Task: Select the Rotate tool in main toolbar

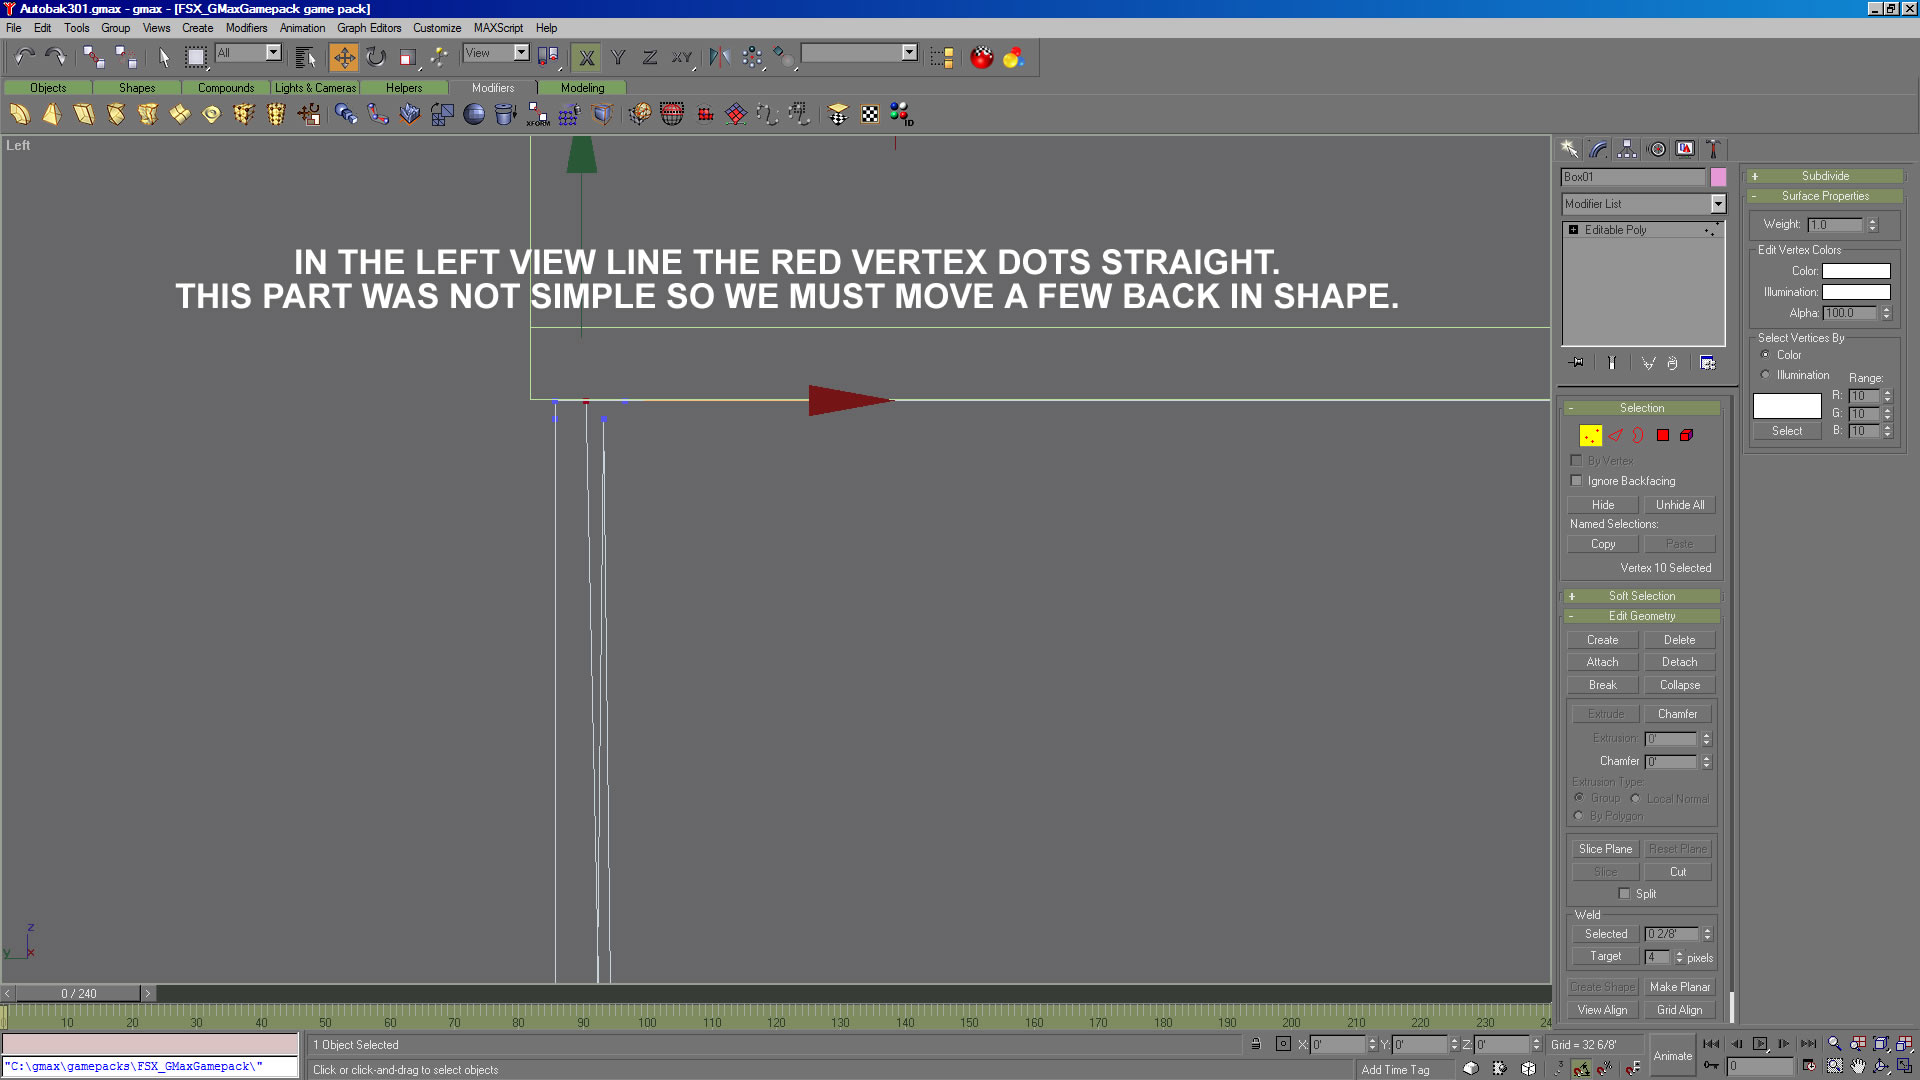Action: (376, 57)
